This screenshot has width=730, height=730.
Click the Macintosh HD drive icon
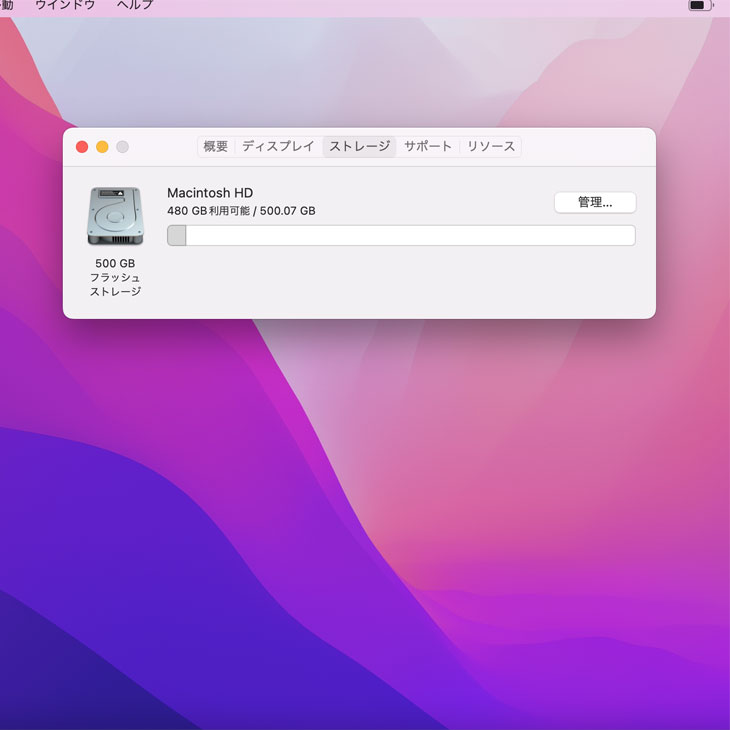click(115, 216)
